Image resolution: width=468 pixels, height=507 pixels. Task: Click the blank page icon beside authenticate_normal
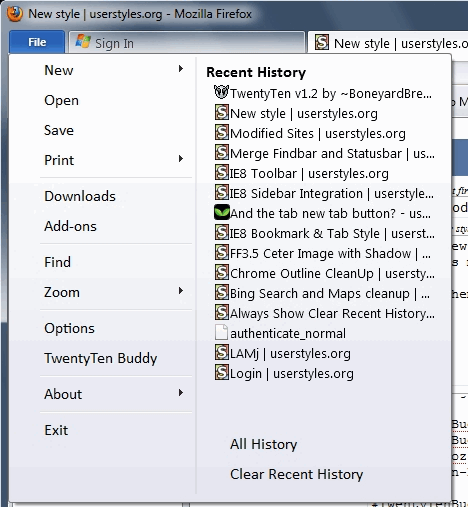point(221,332)
